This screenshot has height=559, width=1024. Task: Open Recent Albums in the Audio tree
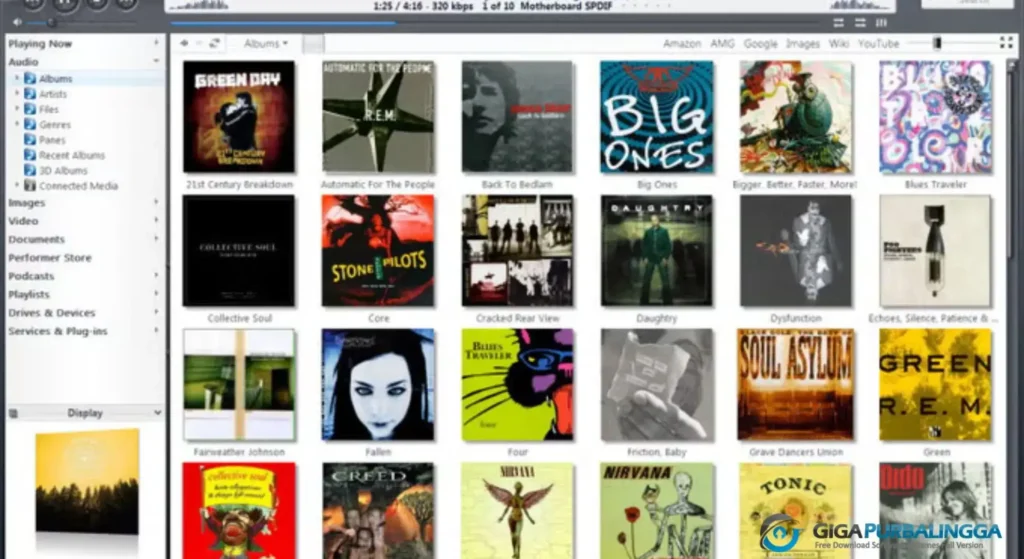coord(72,155)
